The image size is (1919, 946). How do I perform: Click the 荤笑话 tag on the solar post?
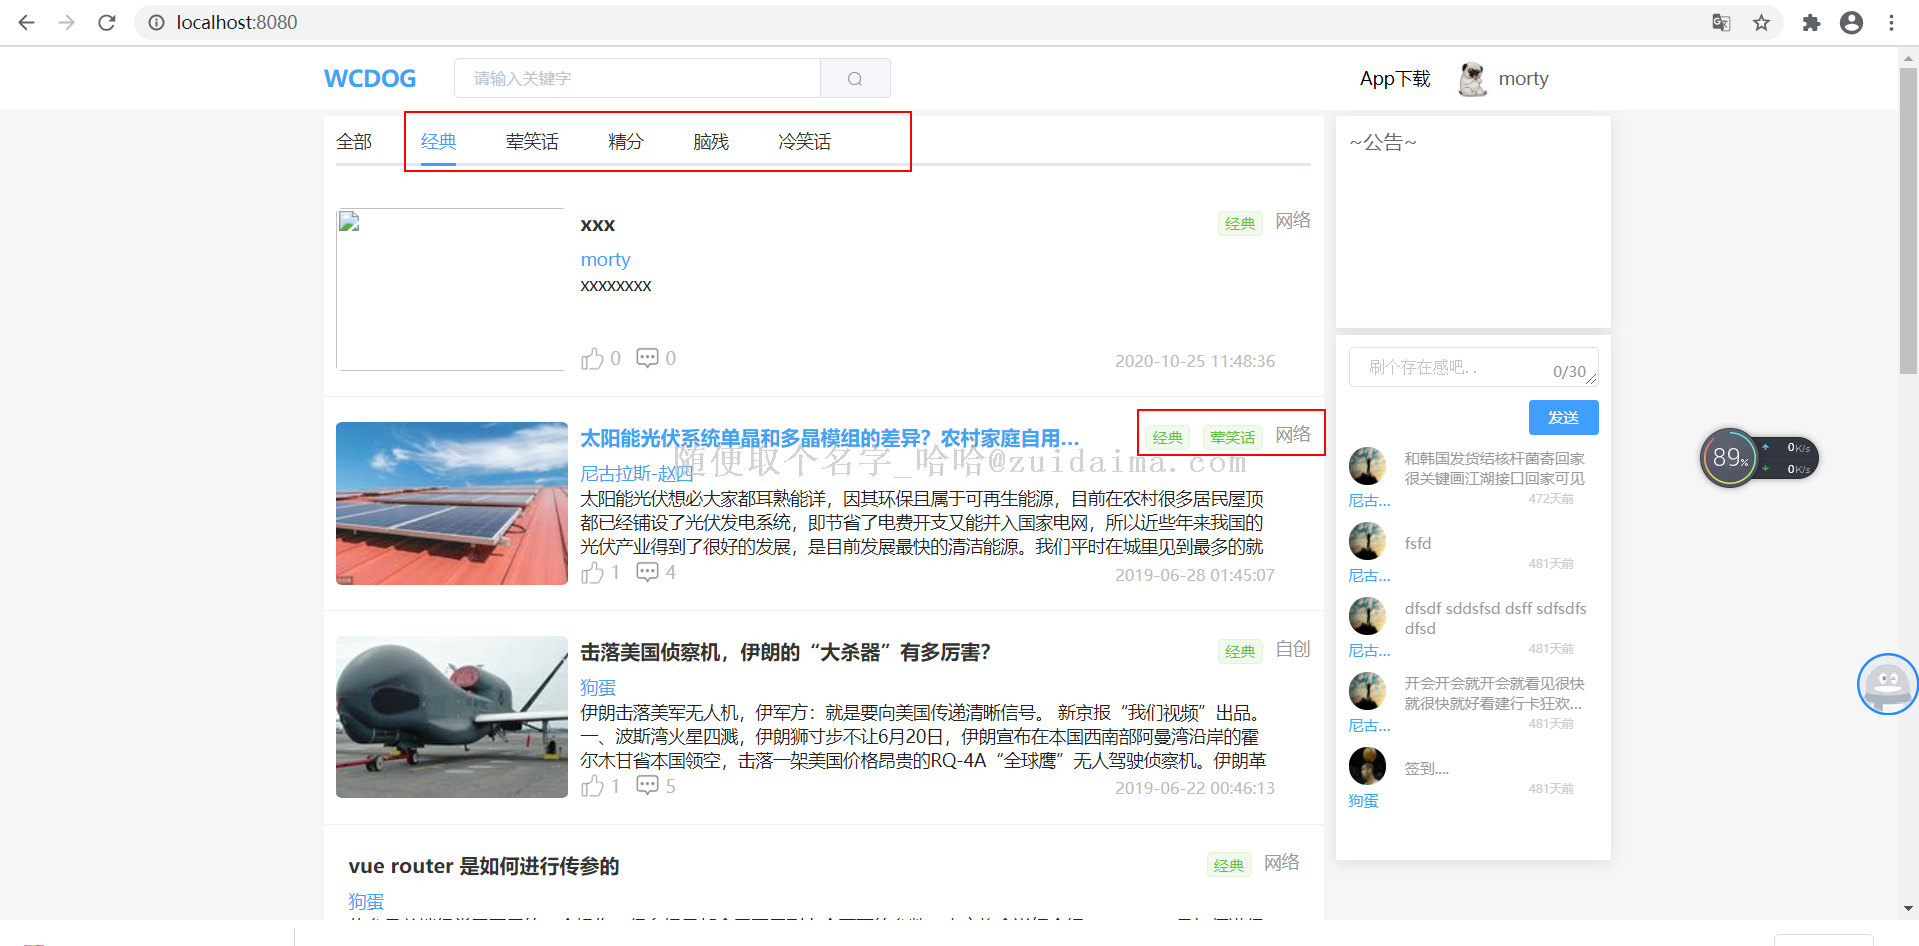[x=1232, y=437]
